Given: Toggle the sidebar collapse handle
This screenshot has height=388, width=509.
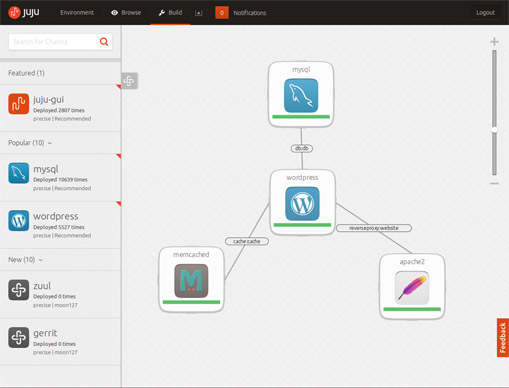Looking at the screenshot, I should point(129,81).
